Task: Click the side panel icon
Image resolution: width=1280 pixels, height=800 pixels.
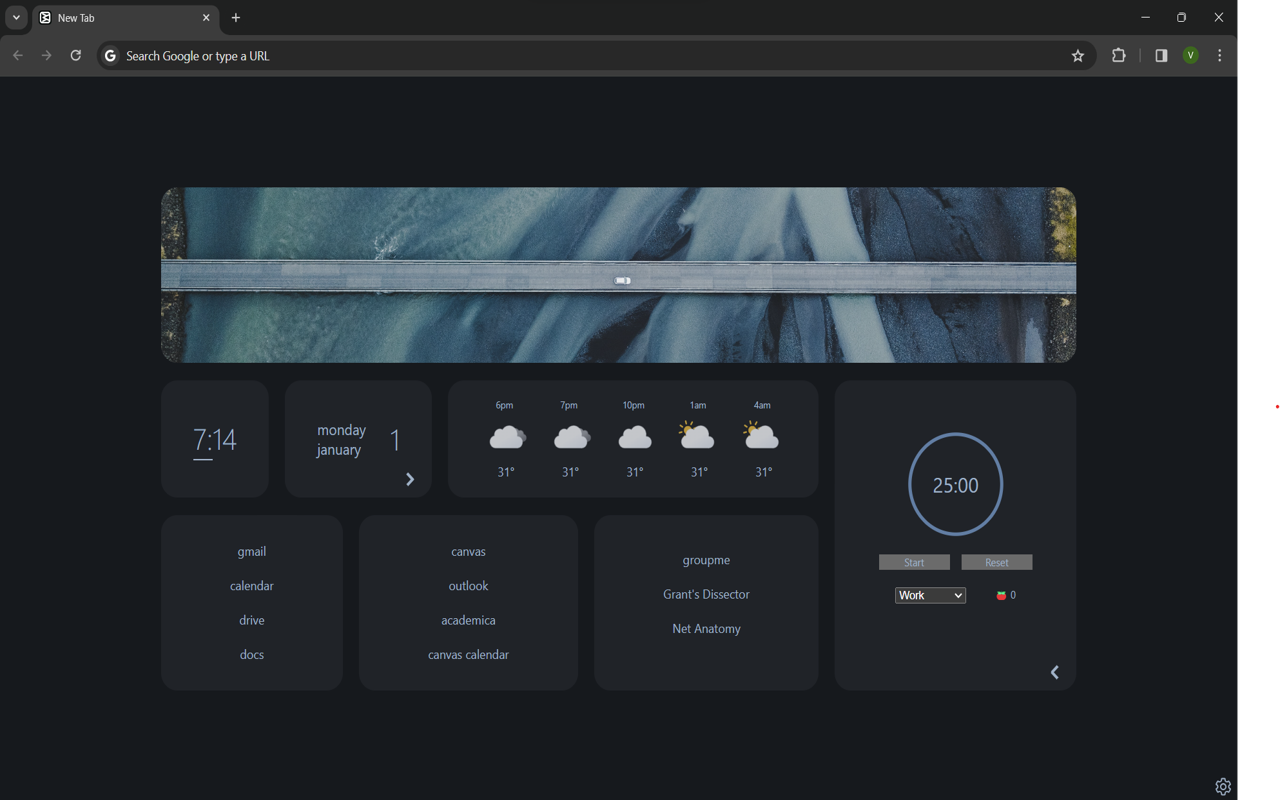Action: [x=1160, y=56]
